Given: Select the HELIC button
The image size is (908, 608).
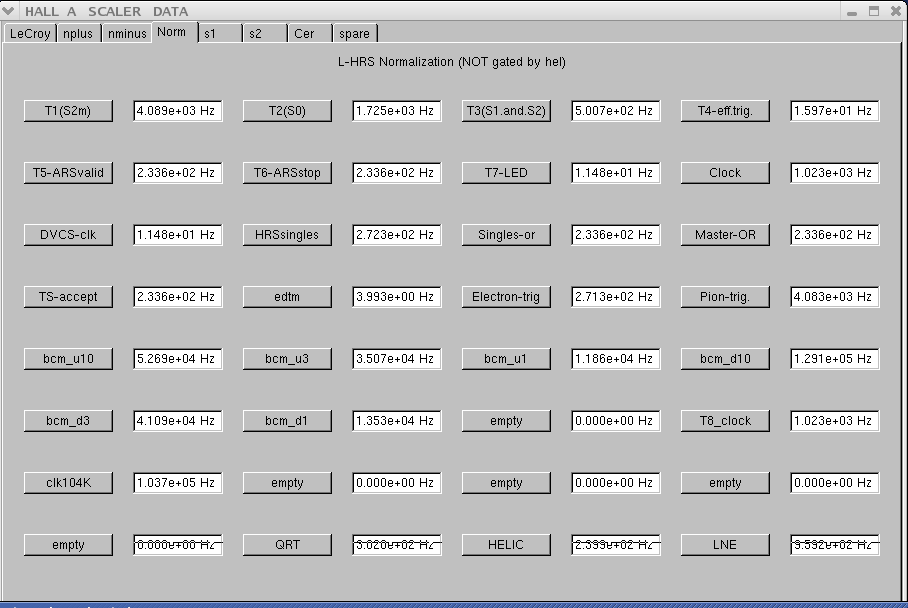Looking at the screenshot, I should pyautogui.click(x=506, y=544).
